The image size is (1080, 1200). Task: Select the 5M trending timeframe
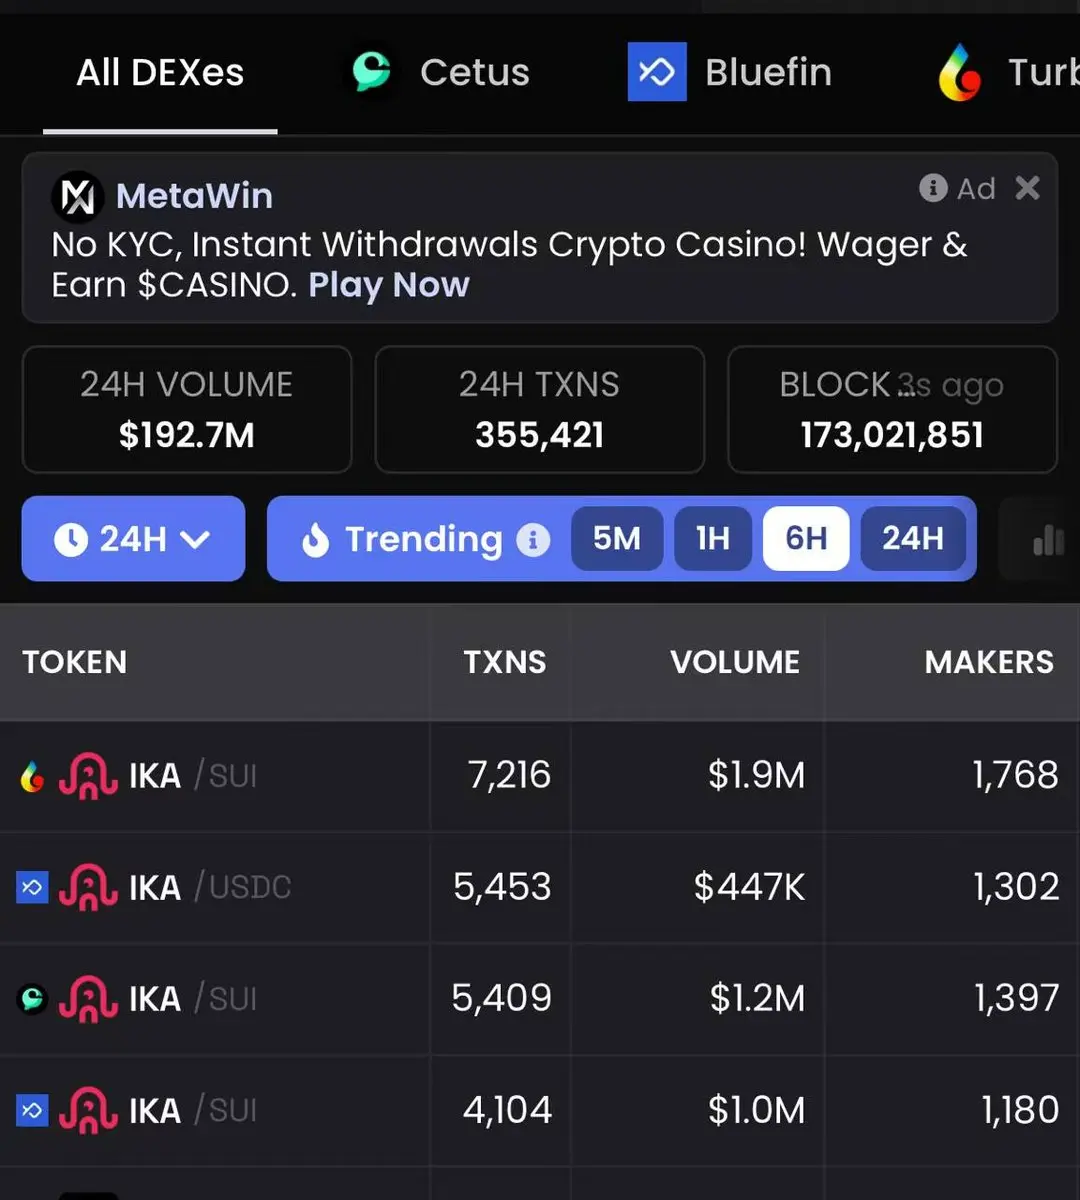click(x=617, y=539)
